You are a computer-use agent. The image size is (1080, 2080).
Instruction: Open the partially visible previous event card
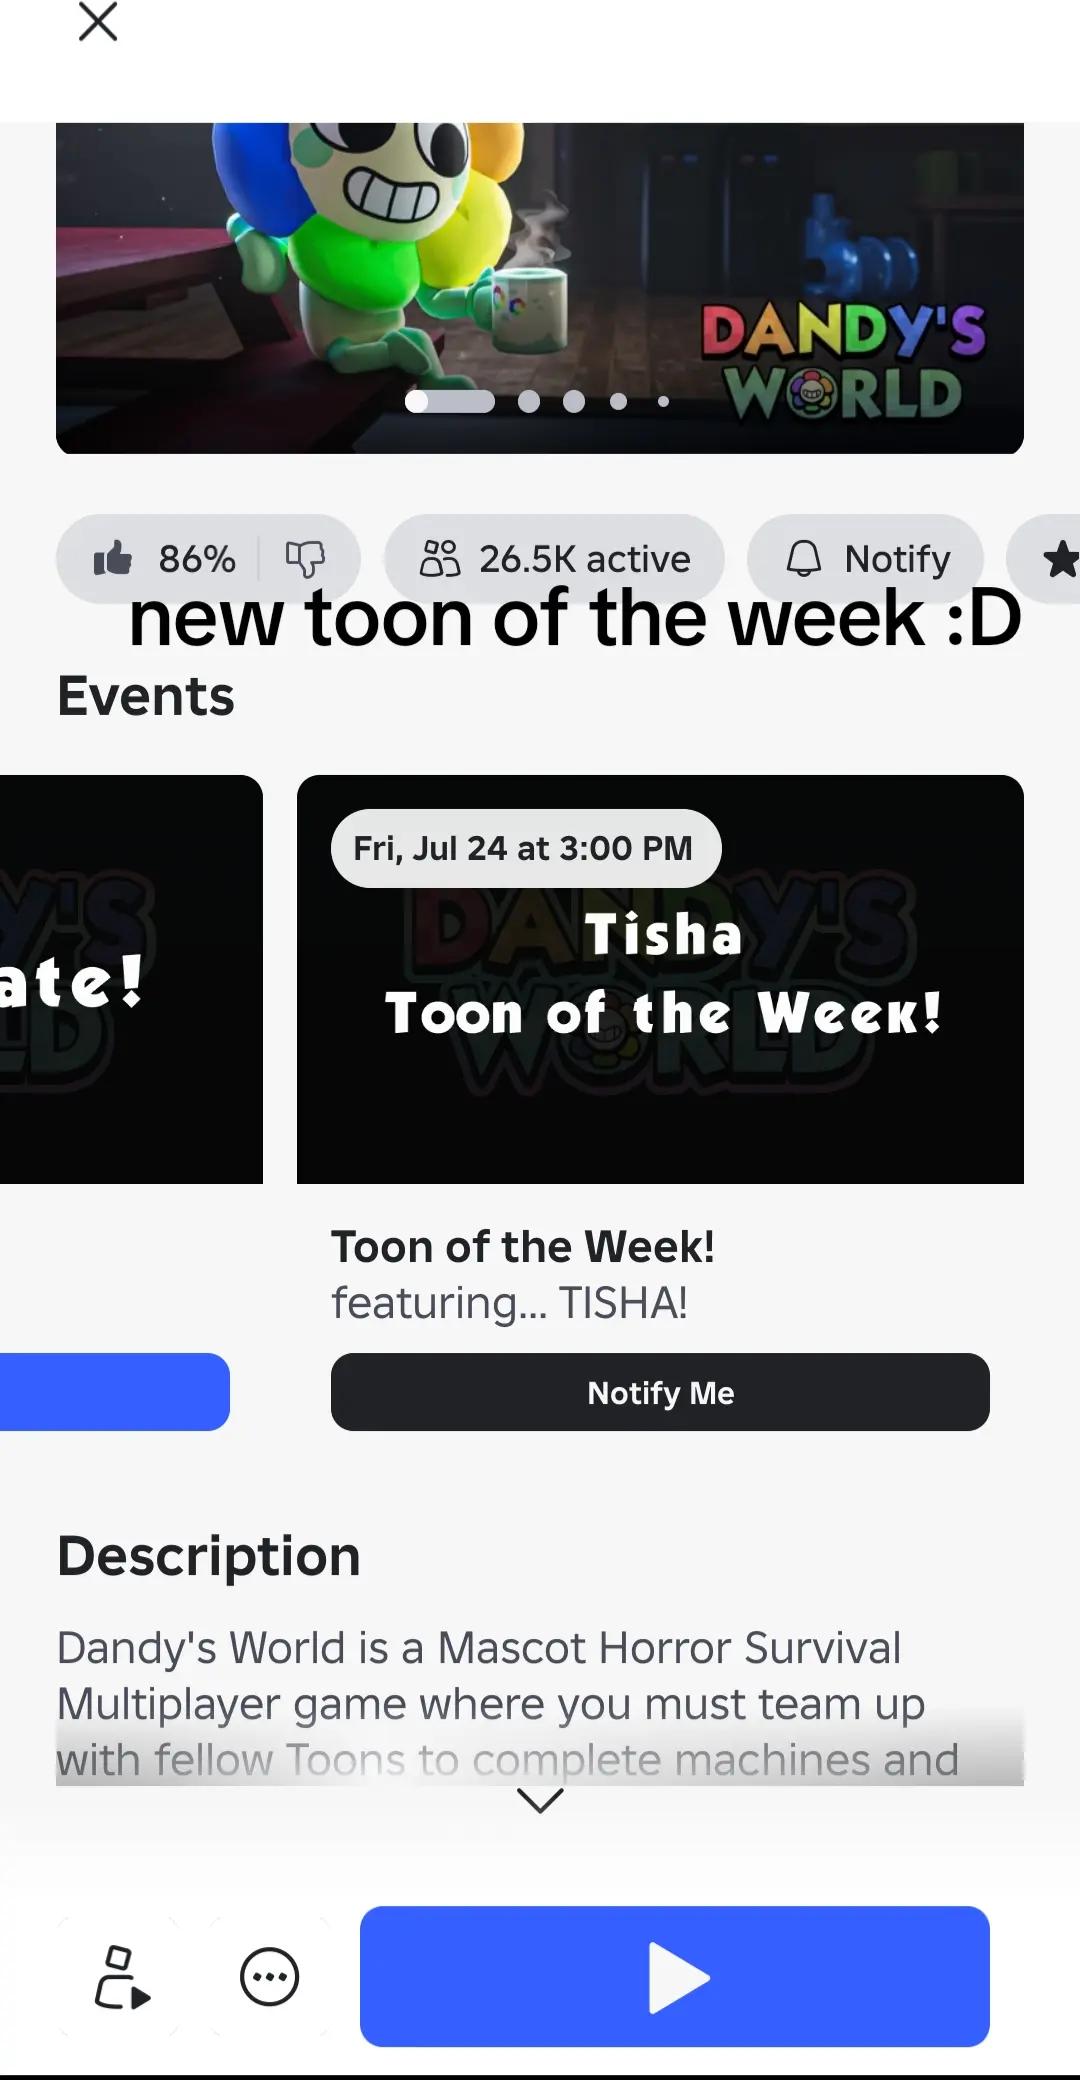pyautogui.click(x=131, y=980)
